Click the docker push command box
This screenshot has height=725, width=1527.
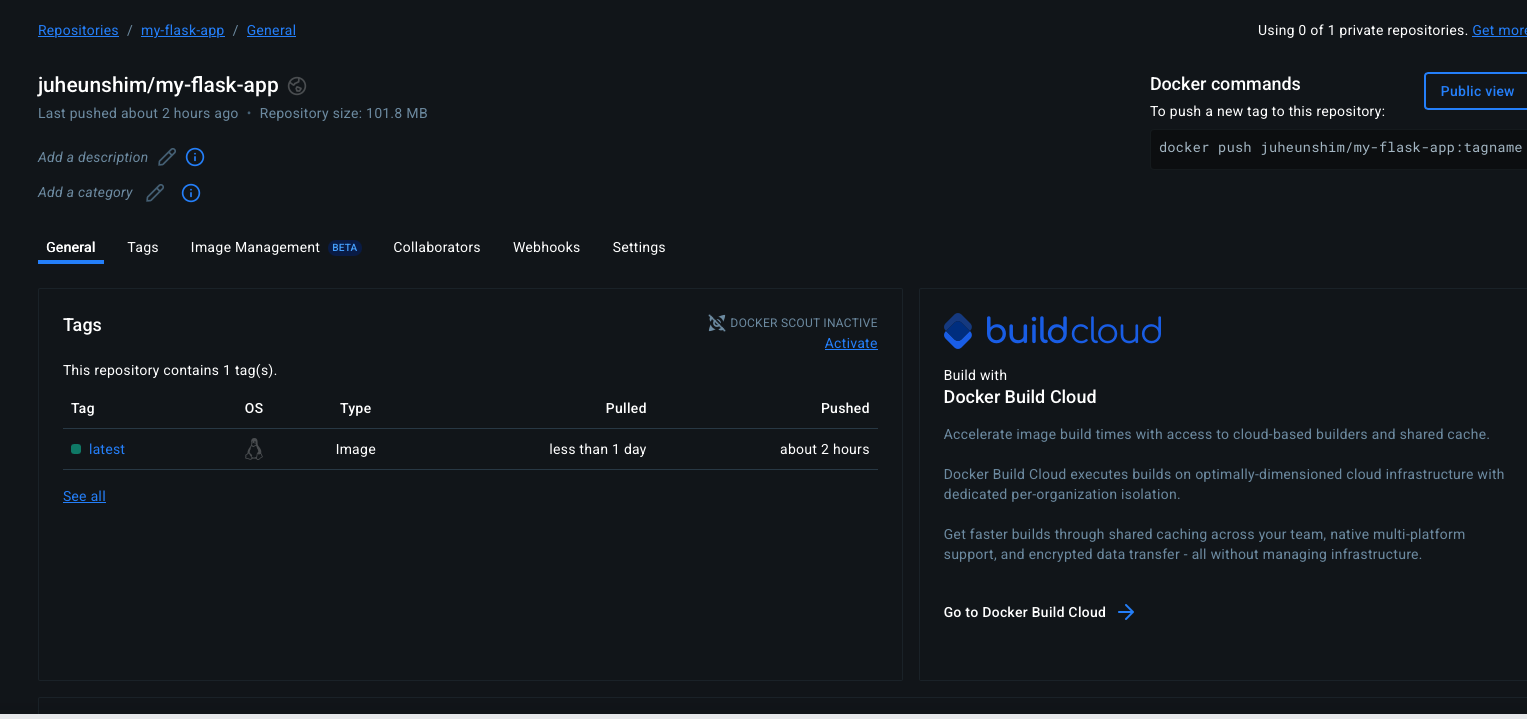coord(1338,148)
